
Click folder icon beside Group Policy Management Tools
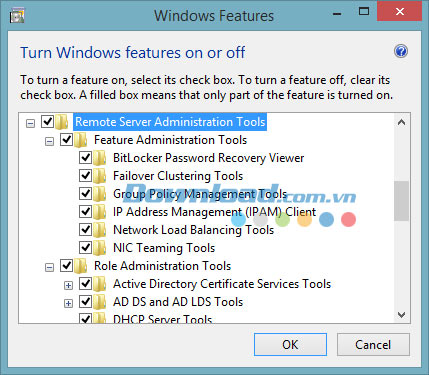pos(100,194)
